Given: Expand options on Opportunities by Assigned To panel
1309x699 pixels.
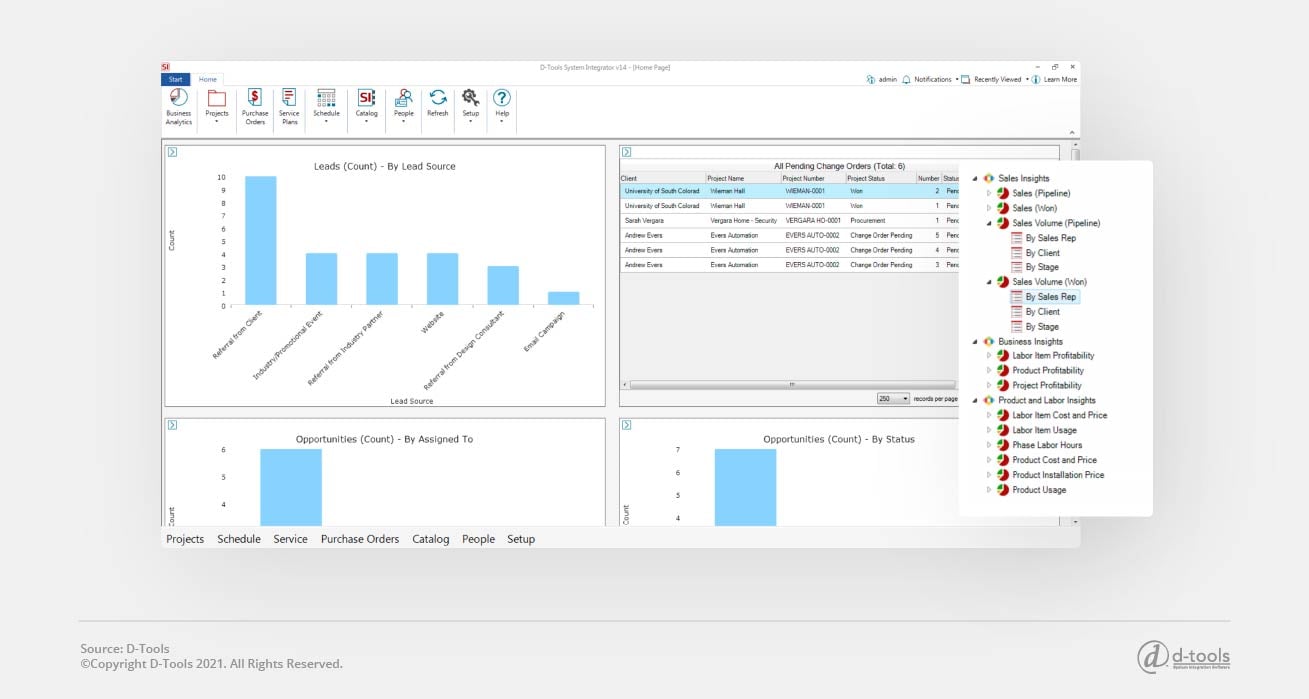Looking at the screenshot, I should click(172, 425).
